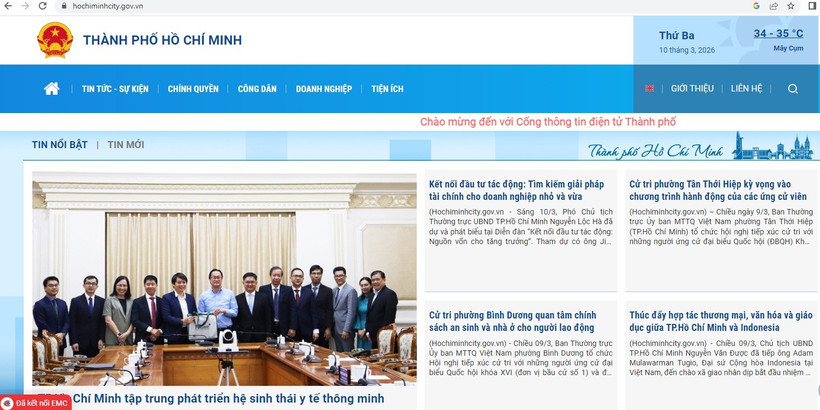The image size is (820, 410).
Task: Open the LIÊN HỆ contact page
Action: pos(746,88)
